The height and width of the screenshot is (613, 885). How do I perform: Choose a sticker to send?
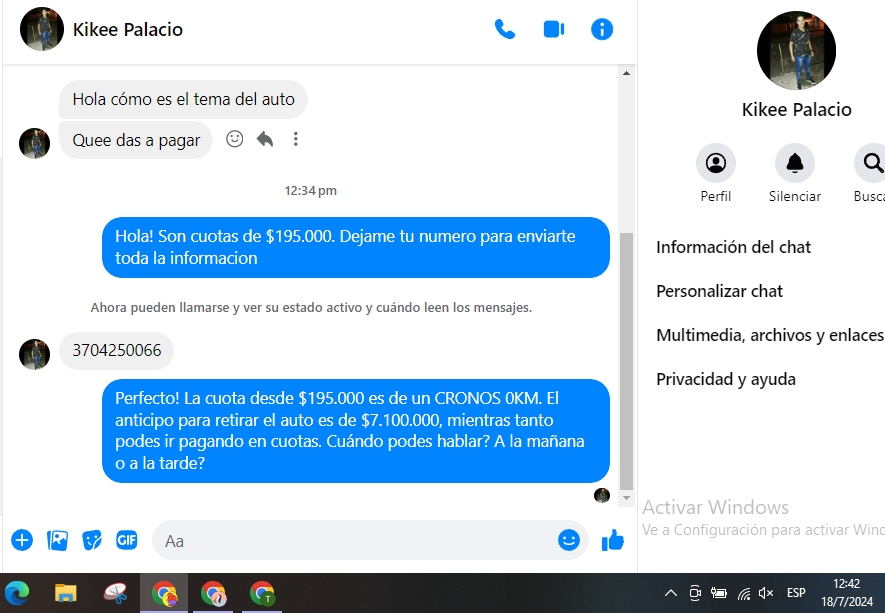coord(92,541)
